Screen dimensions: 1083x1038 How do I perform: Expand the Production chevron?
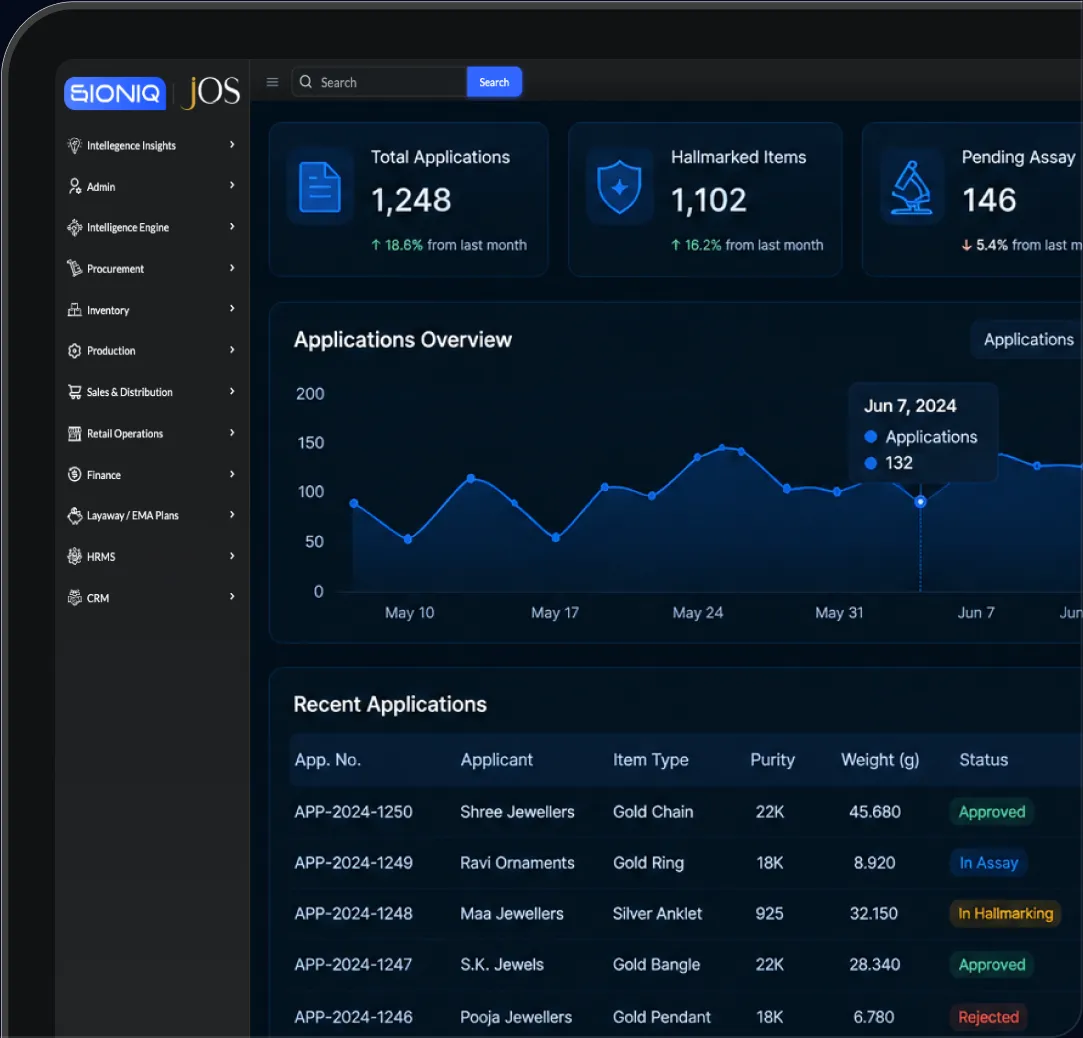pos(232,350)
